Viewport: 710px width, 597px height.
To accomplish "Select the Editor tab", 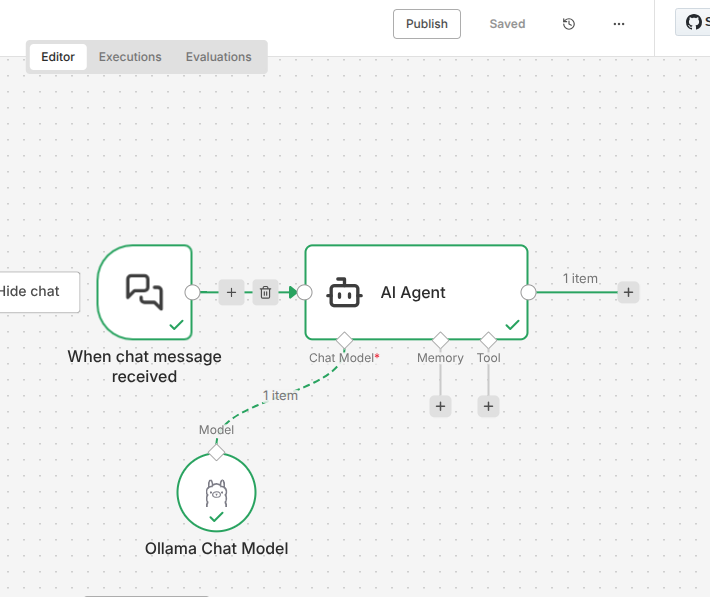I will pos(58,57).
